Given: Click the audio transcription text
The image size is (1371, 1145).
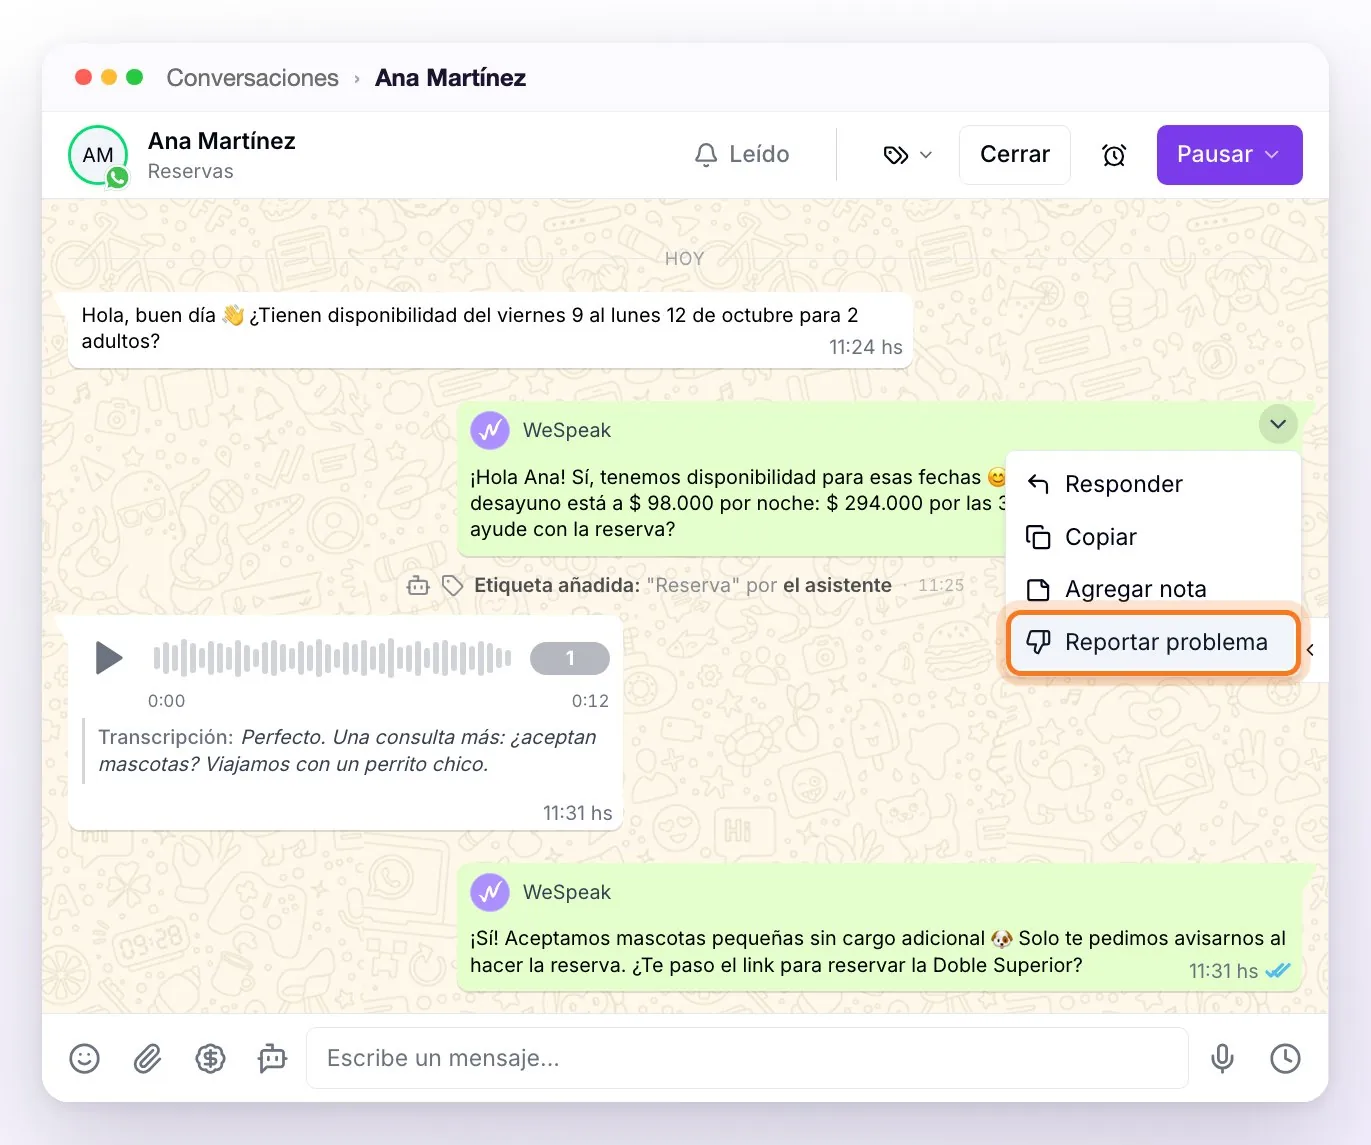Looking at the screenshot, I should (347, 751).
